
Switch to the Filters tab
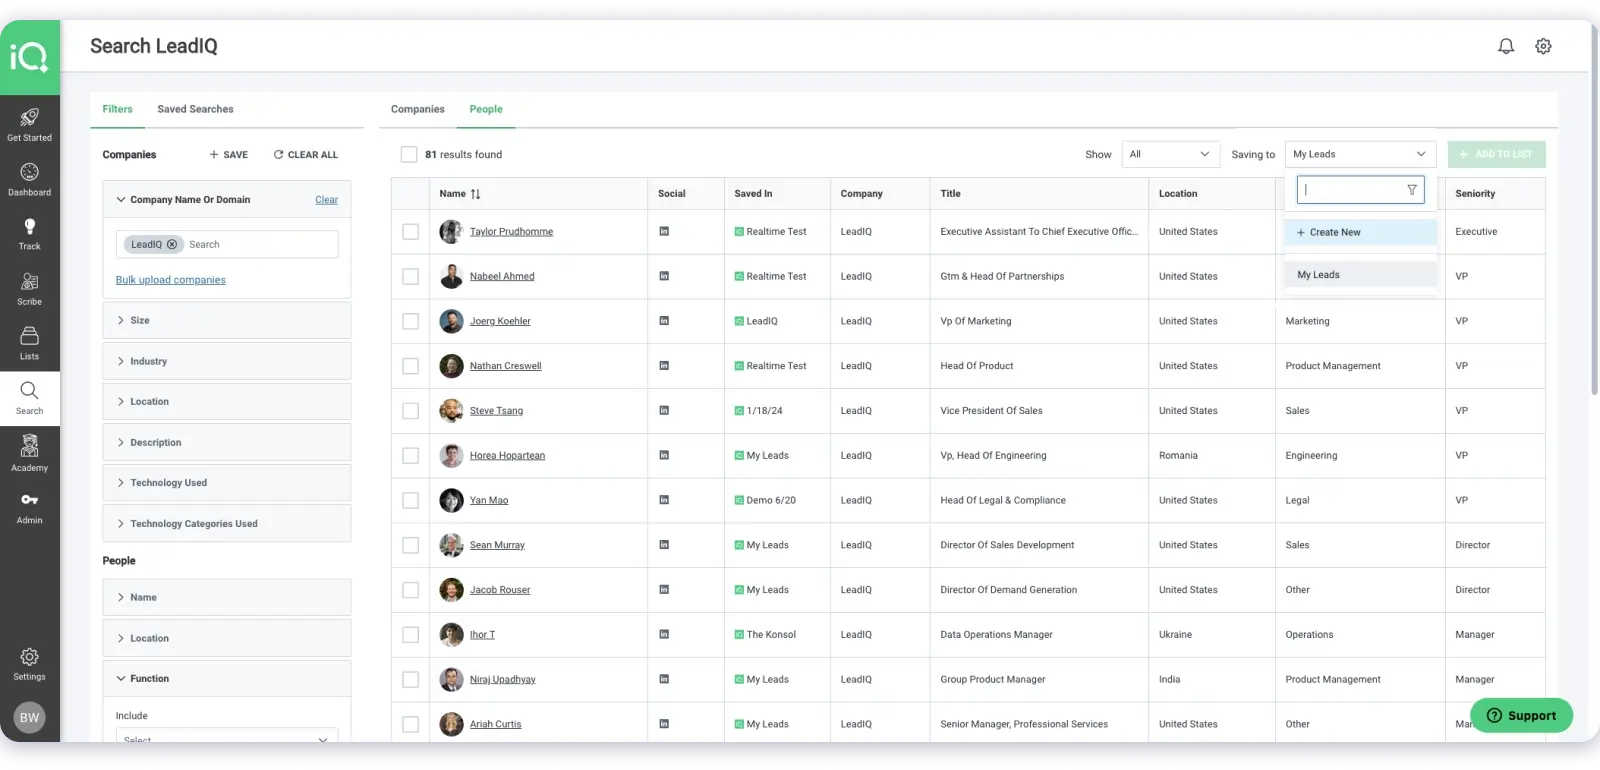point(117,109)
